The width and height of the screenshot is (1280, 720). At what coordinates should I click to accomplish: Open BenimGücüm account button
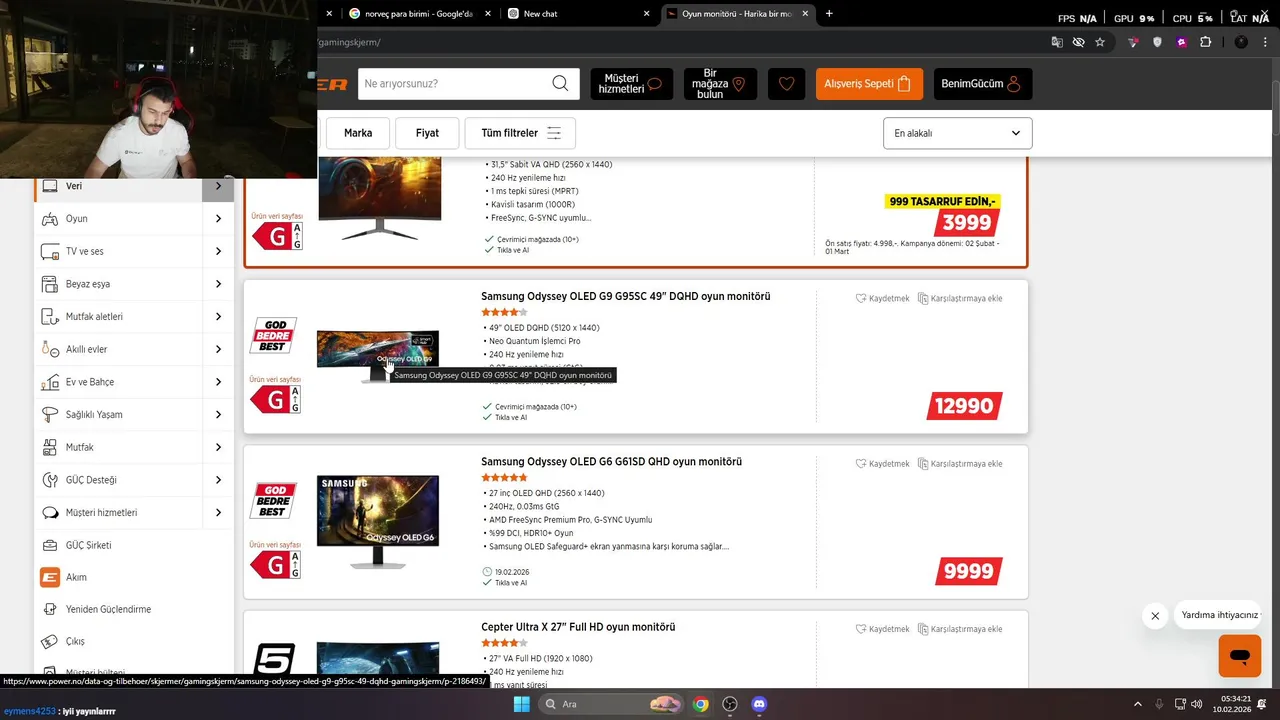983,84
